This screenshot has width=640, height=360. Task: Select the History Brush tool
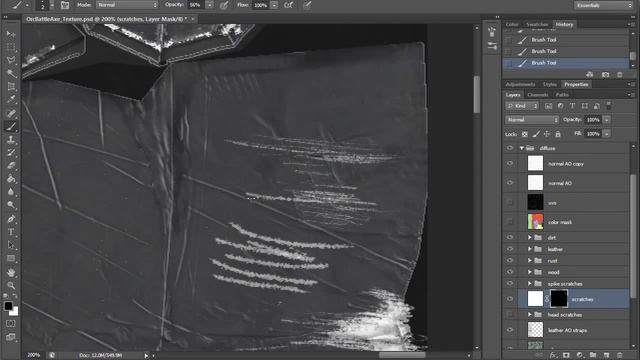click(x=11, y=153)
